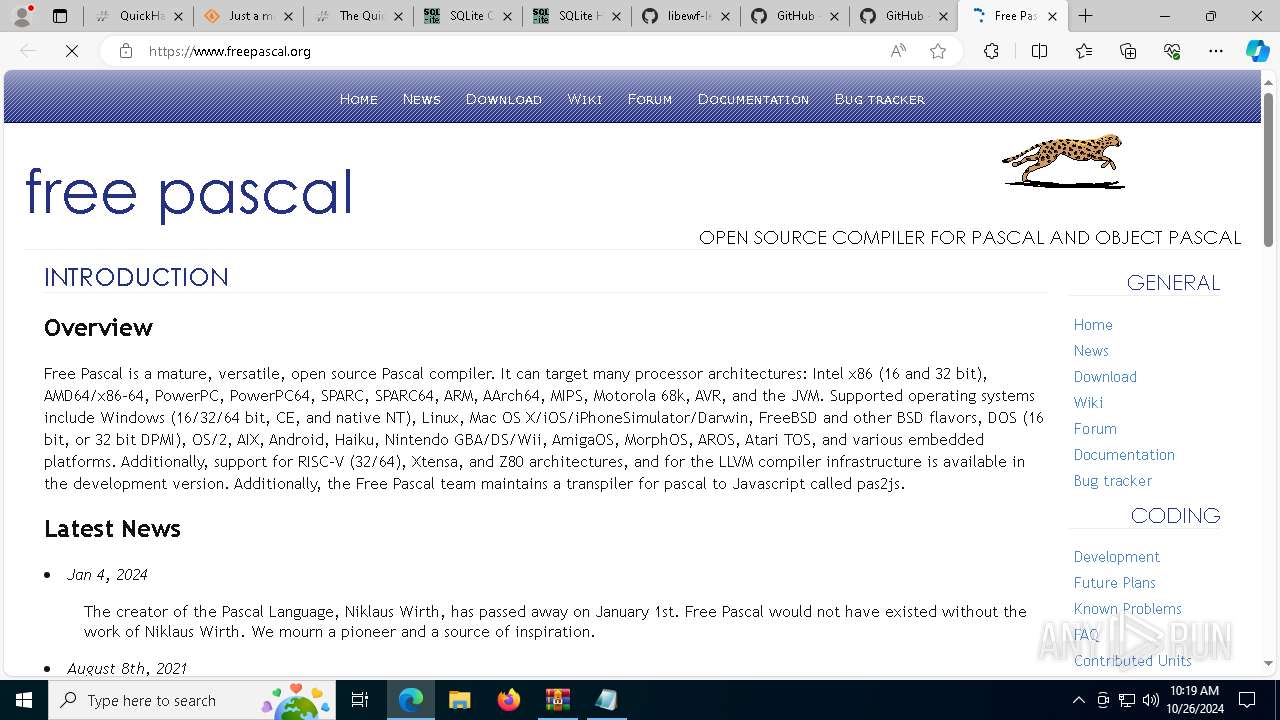1280x720 pixels.
Task: Click the taskbar clock showing 10:19 AM
Action: point(1194,700)
